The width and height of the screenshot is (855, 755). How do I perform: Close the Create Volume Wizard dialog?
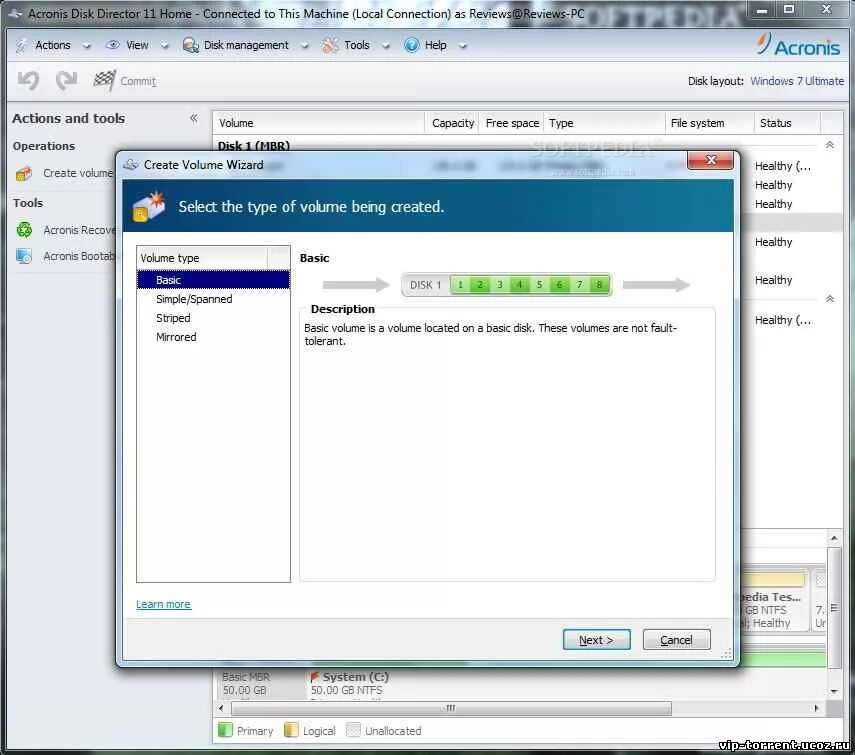(x=710, y=160)
